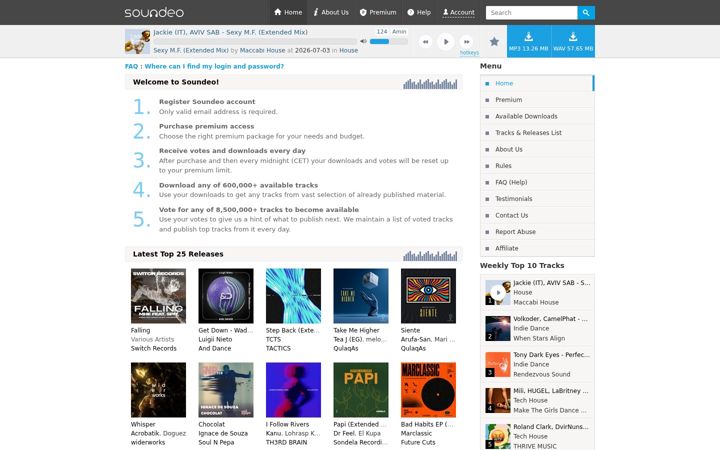Download the MP3 13.26 MB file

click(x=529, y=41)
